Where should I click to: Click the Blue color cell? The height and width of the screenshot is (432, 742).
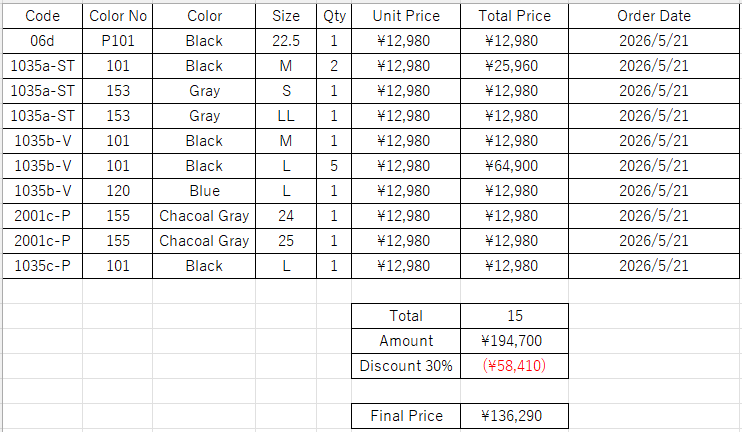click(204, 191)
